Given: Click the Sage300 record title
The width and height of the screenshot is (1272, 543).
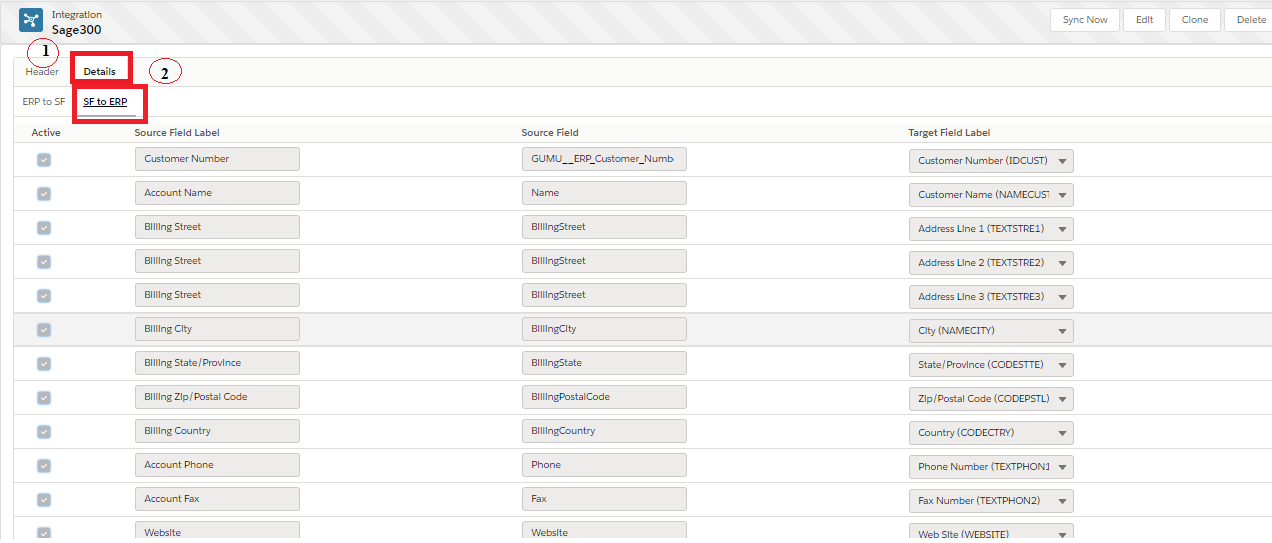Looking at the screenshot, I should click(x=76, y=30).
